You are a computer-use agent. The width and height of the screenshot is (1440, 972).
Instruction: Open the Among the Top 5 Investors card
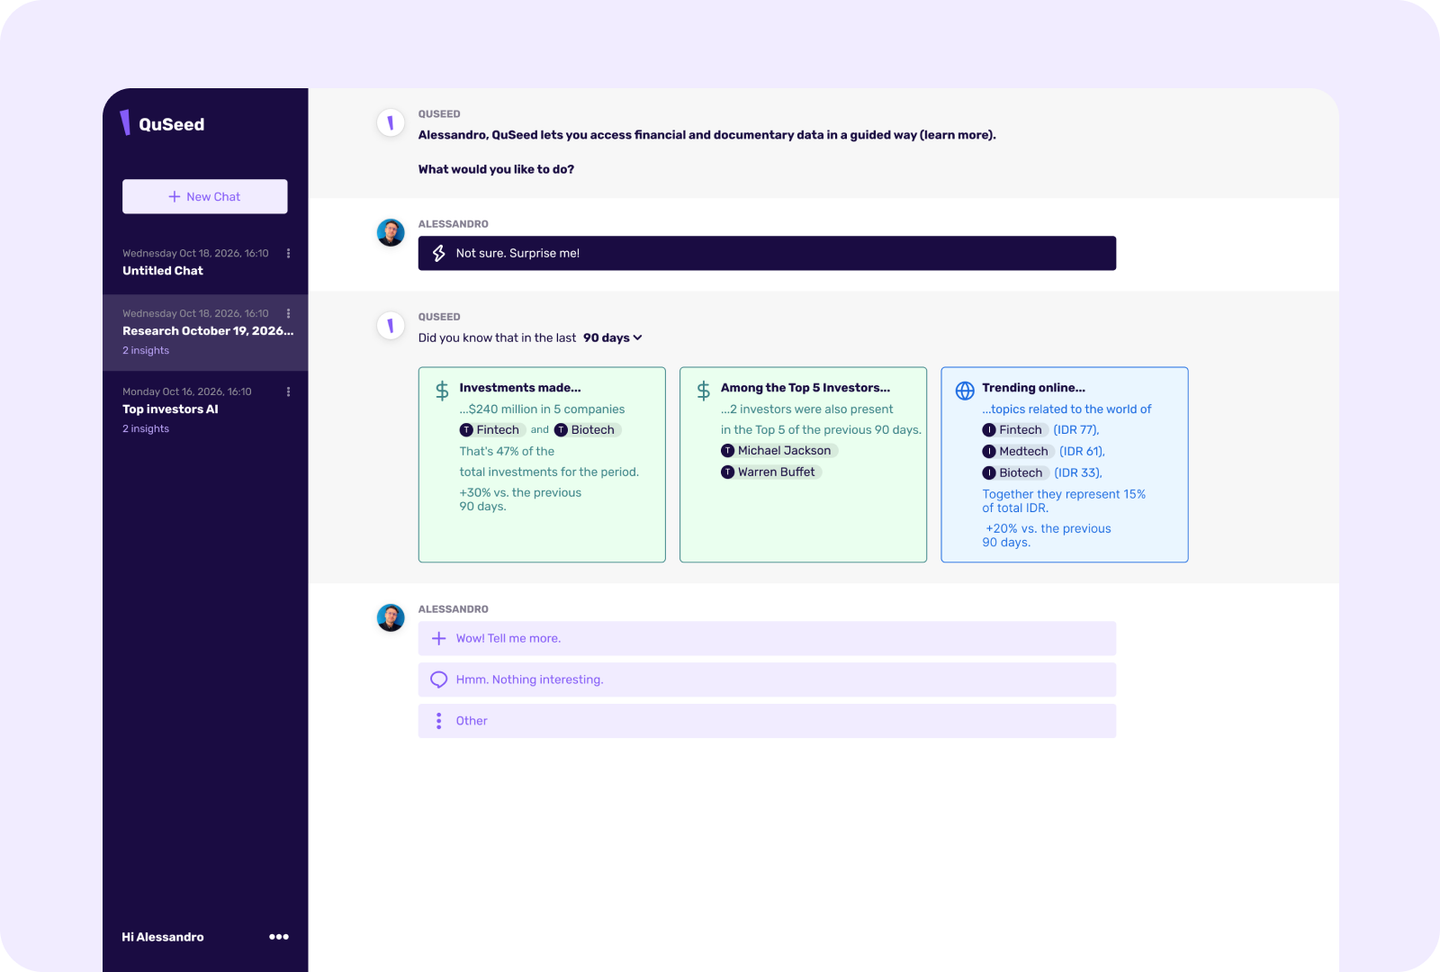(803, 464)
